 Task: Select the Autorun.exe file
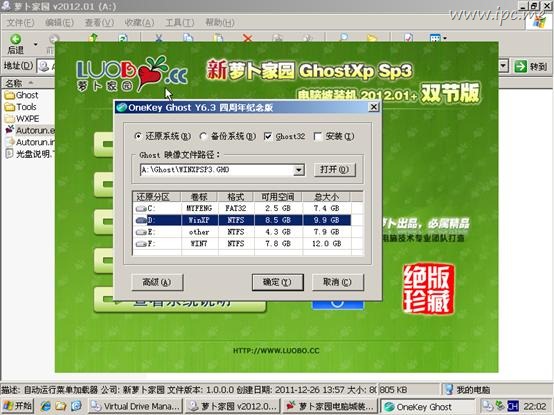point(30,130)
